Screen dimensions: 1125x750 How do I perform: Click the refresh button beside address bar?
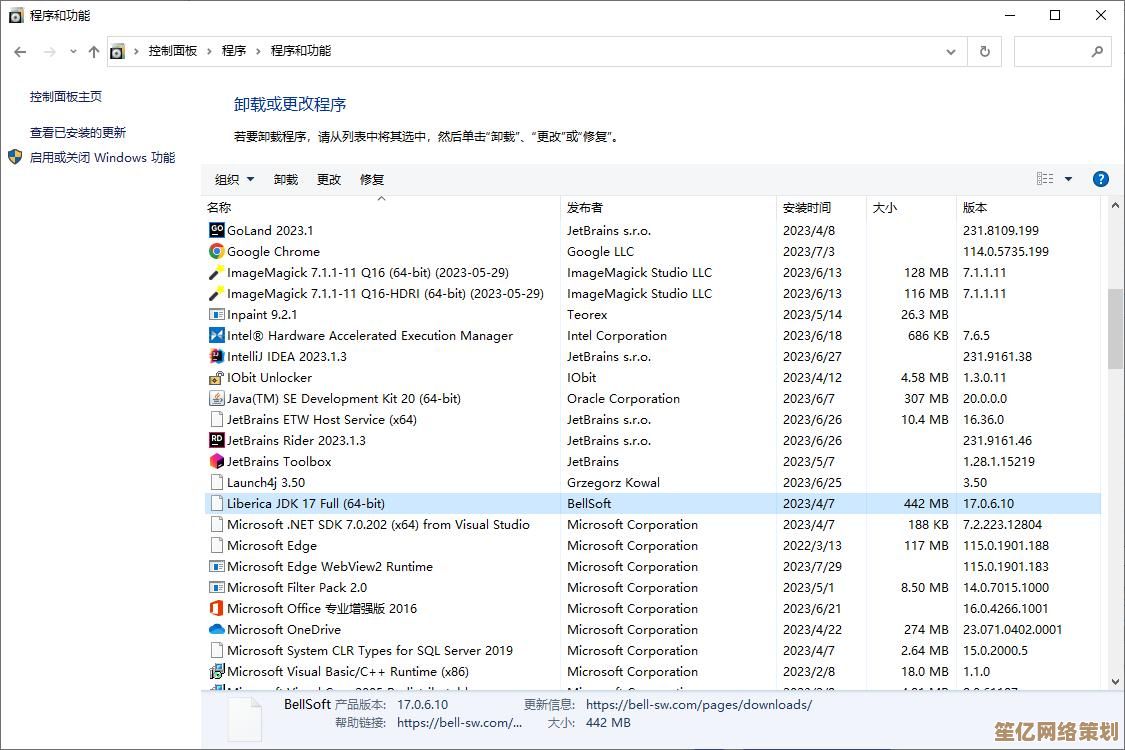click(x=985, y=51)
